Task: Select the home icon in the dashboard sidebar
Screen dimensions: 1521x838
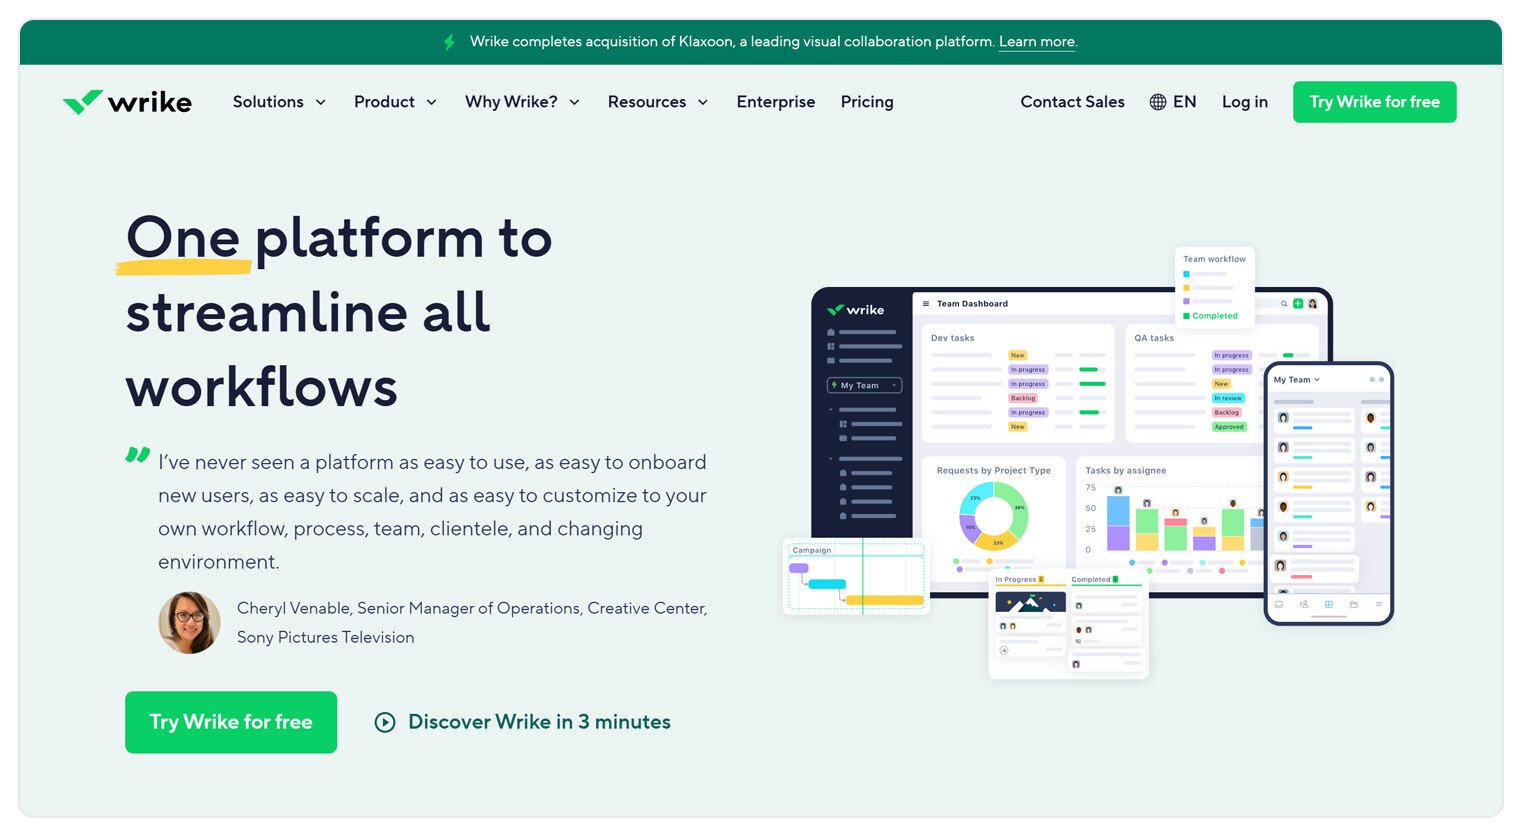Action: pyautogui.click(x=831, y=332)
